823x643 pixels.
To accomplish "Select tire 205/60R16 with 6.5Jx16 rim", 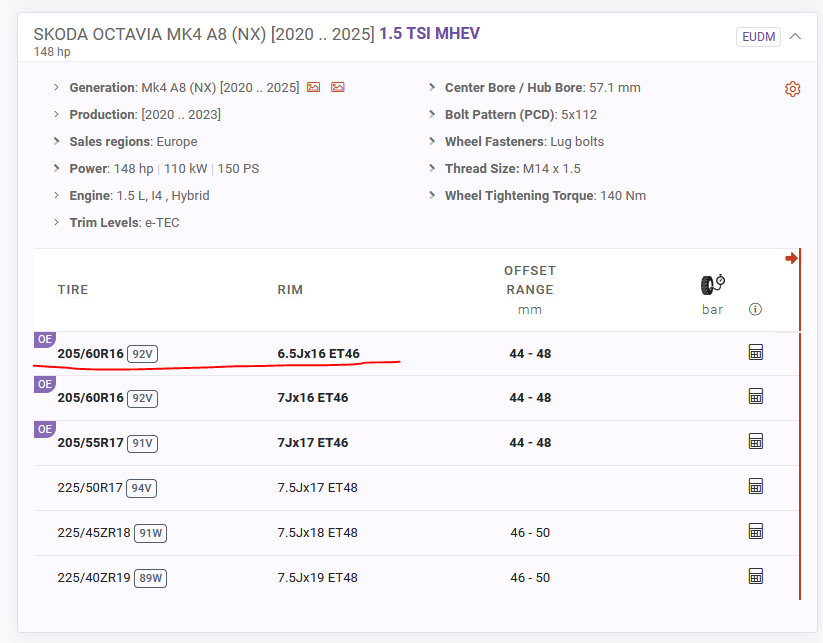I will point(90,354).
